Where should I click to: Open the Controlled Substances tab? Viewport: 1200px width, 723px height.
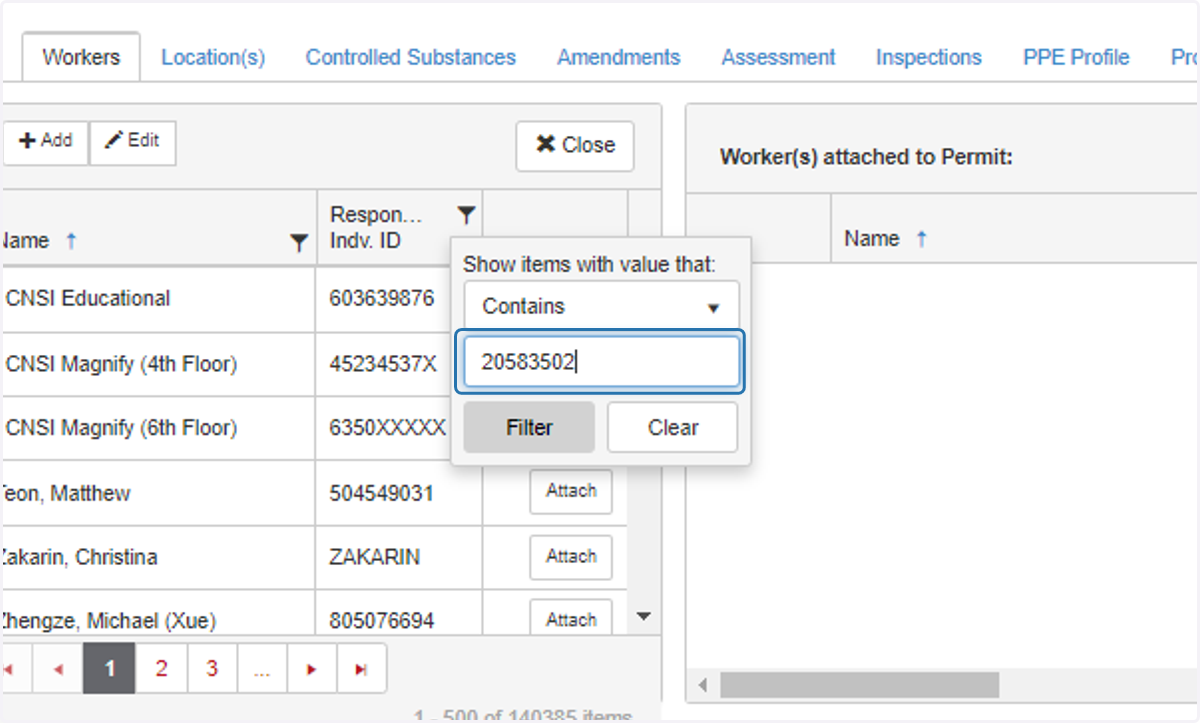(x=411, y=57)
